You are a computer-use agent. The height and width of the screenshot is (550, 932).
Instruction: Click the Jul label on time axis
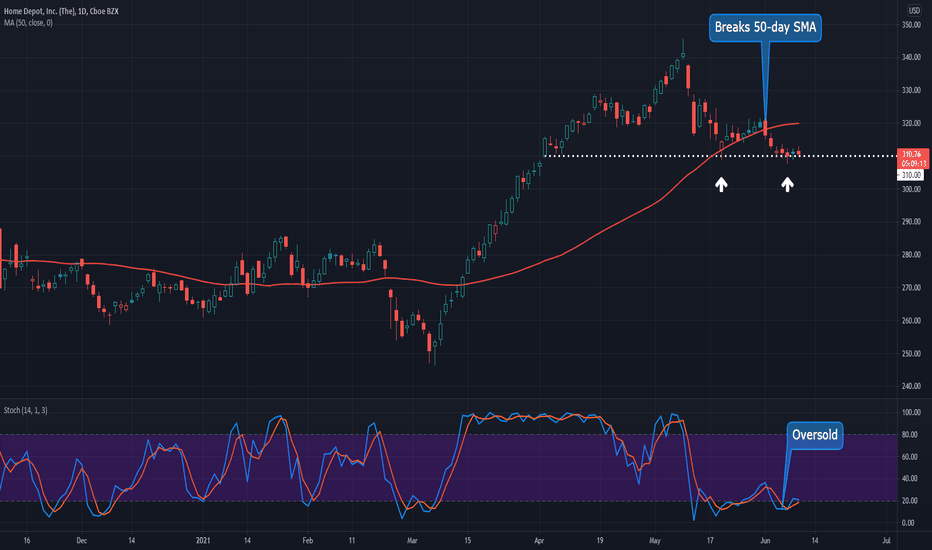[886, 541]
